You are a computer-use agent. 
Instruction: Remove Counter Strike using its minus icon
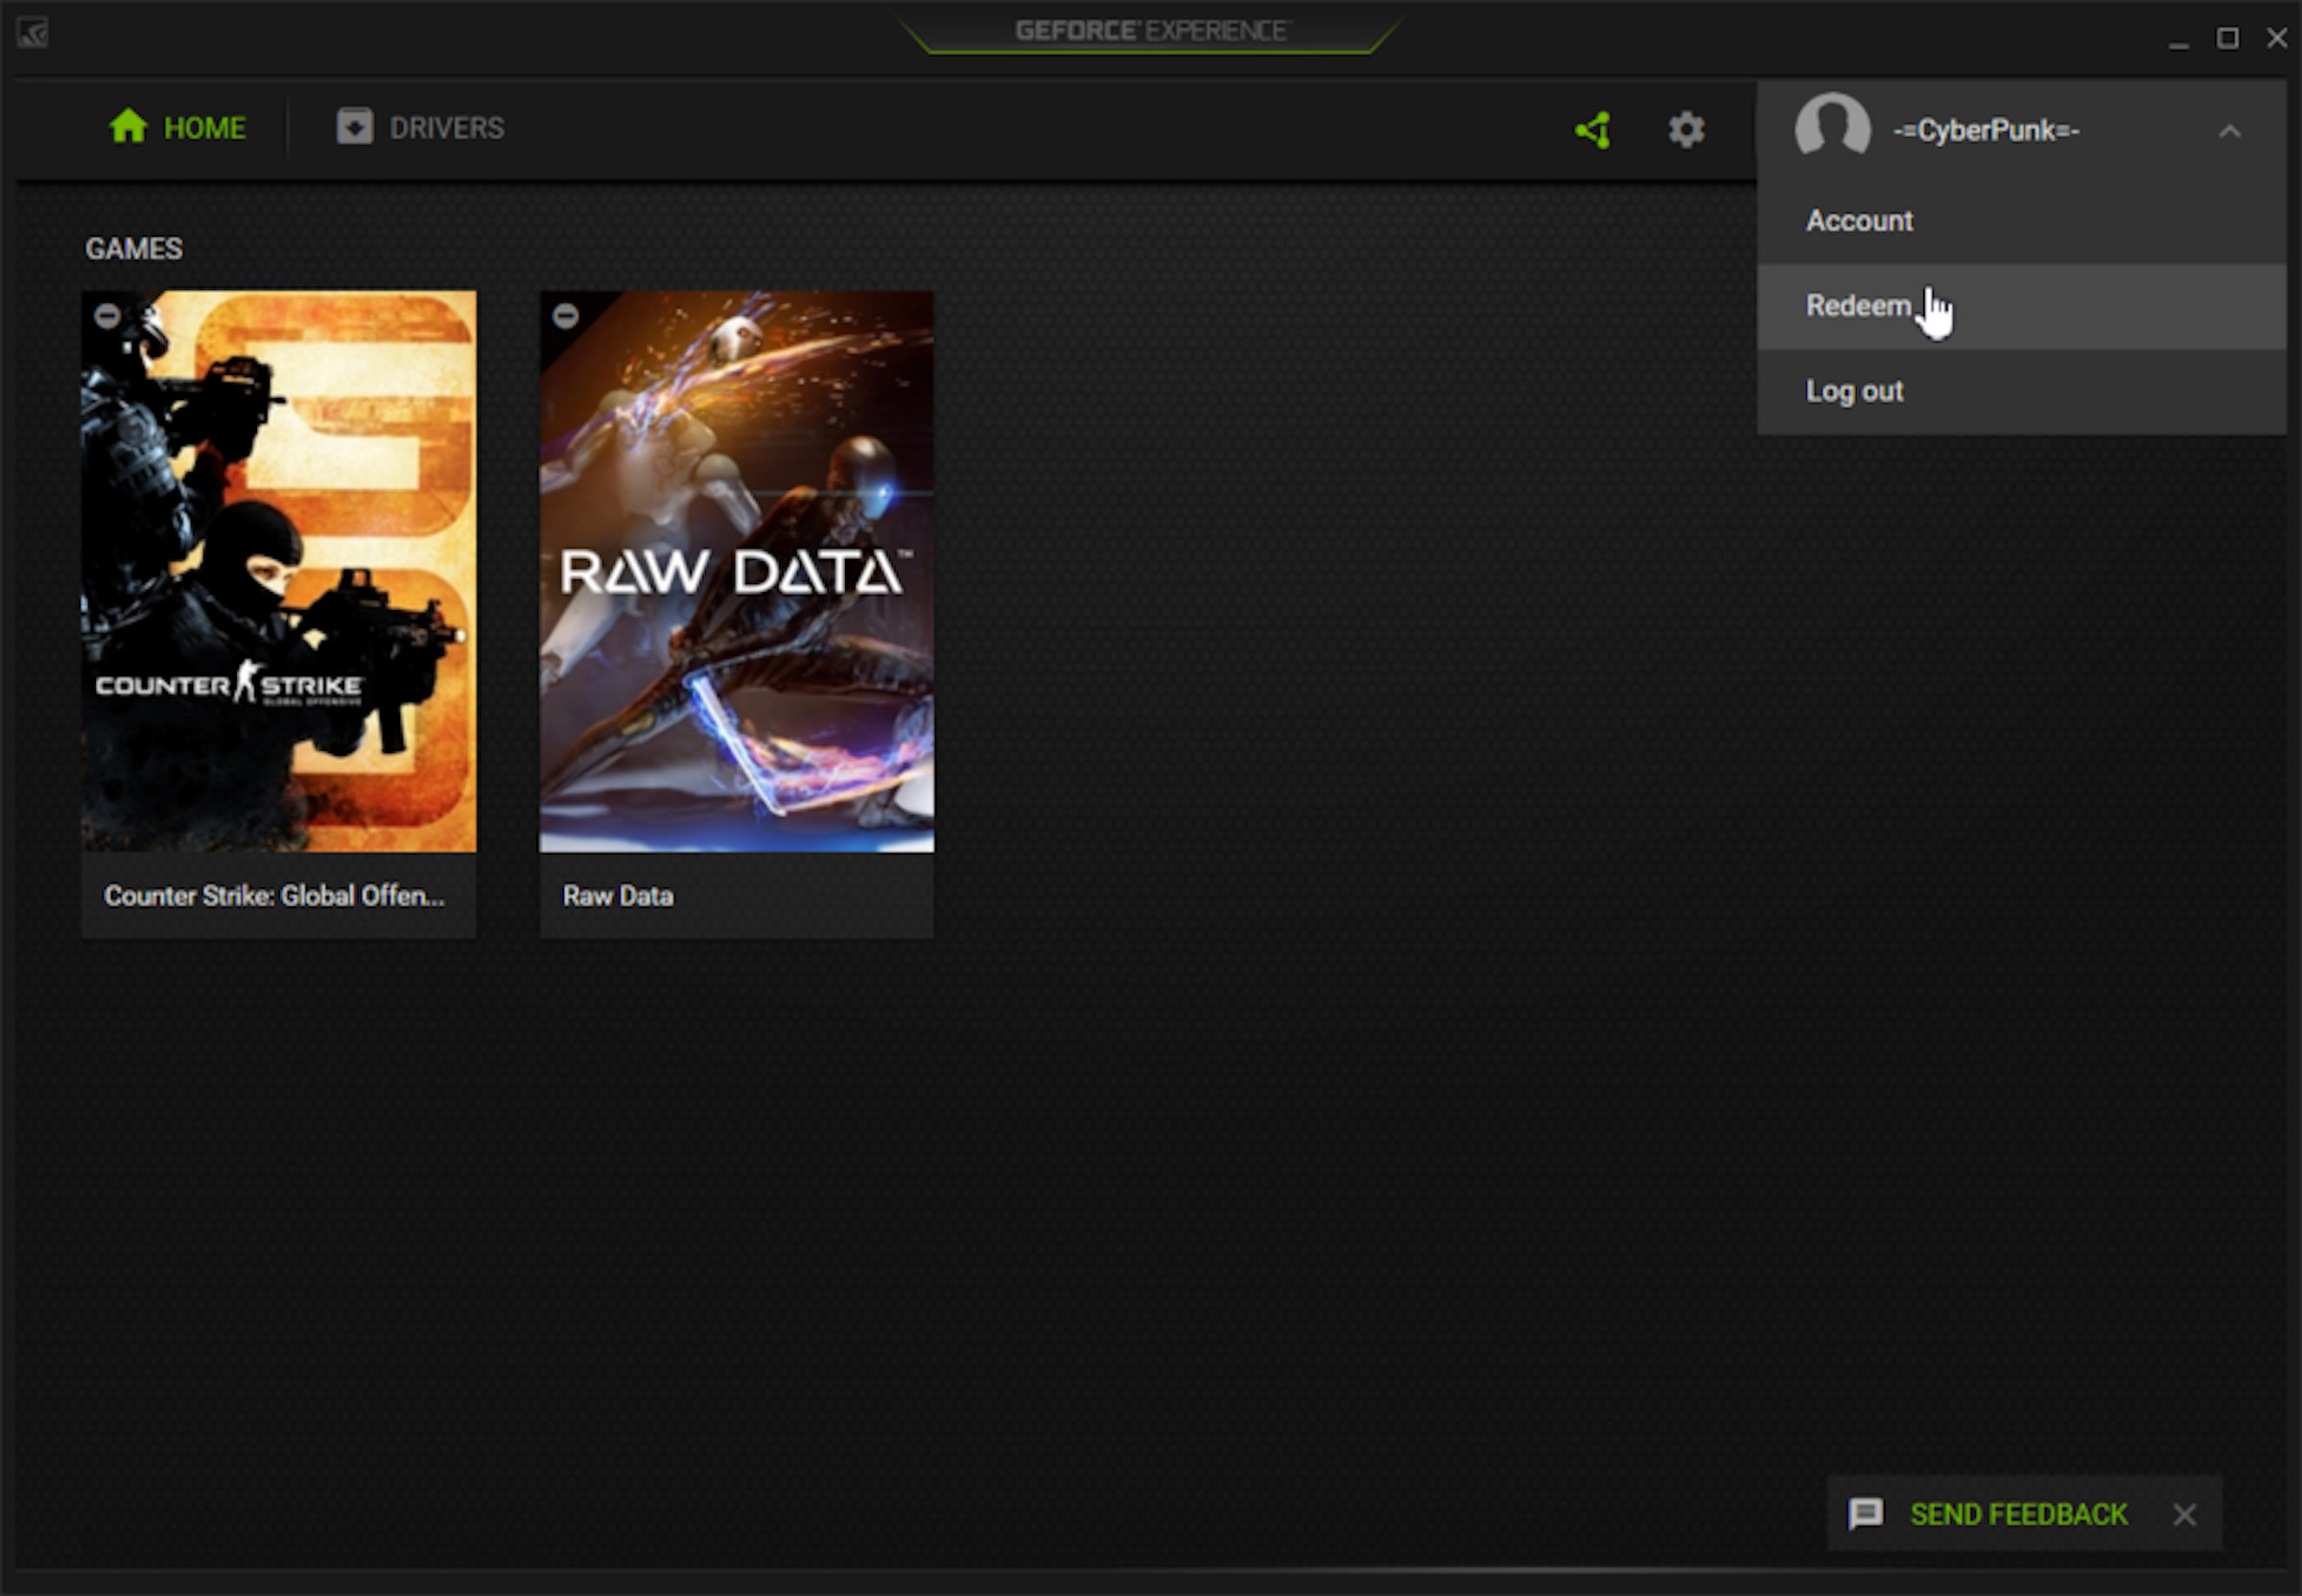tap(108, 316)
